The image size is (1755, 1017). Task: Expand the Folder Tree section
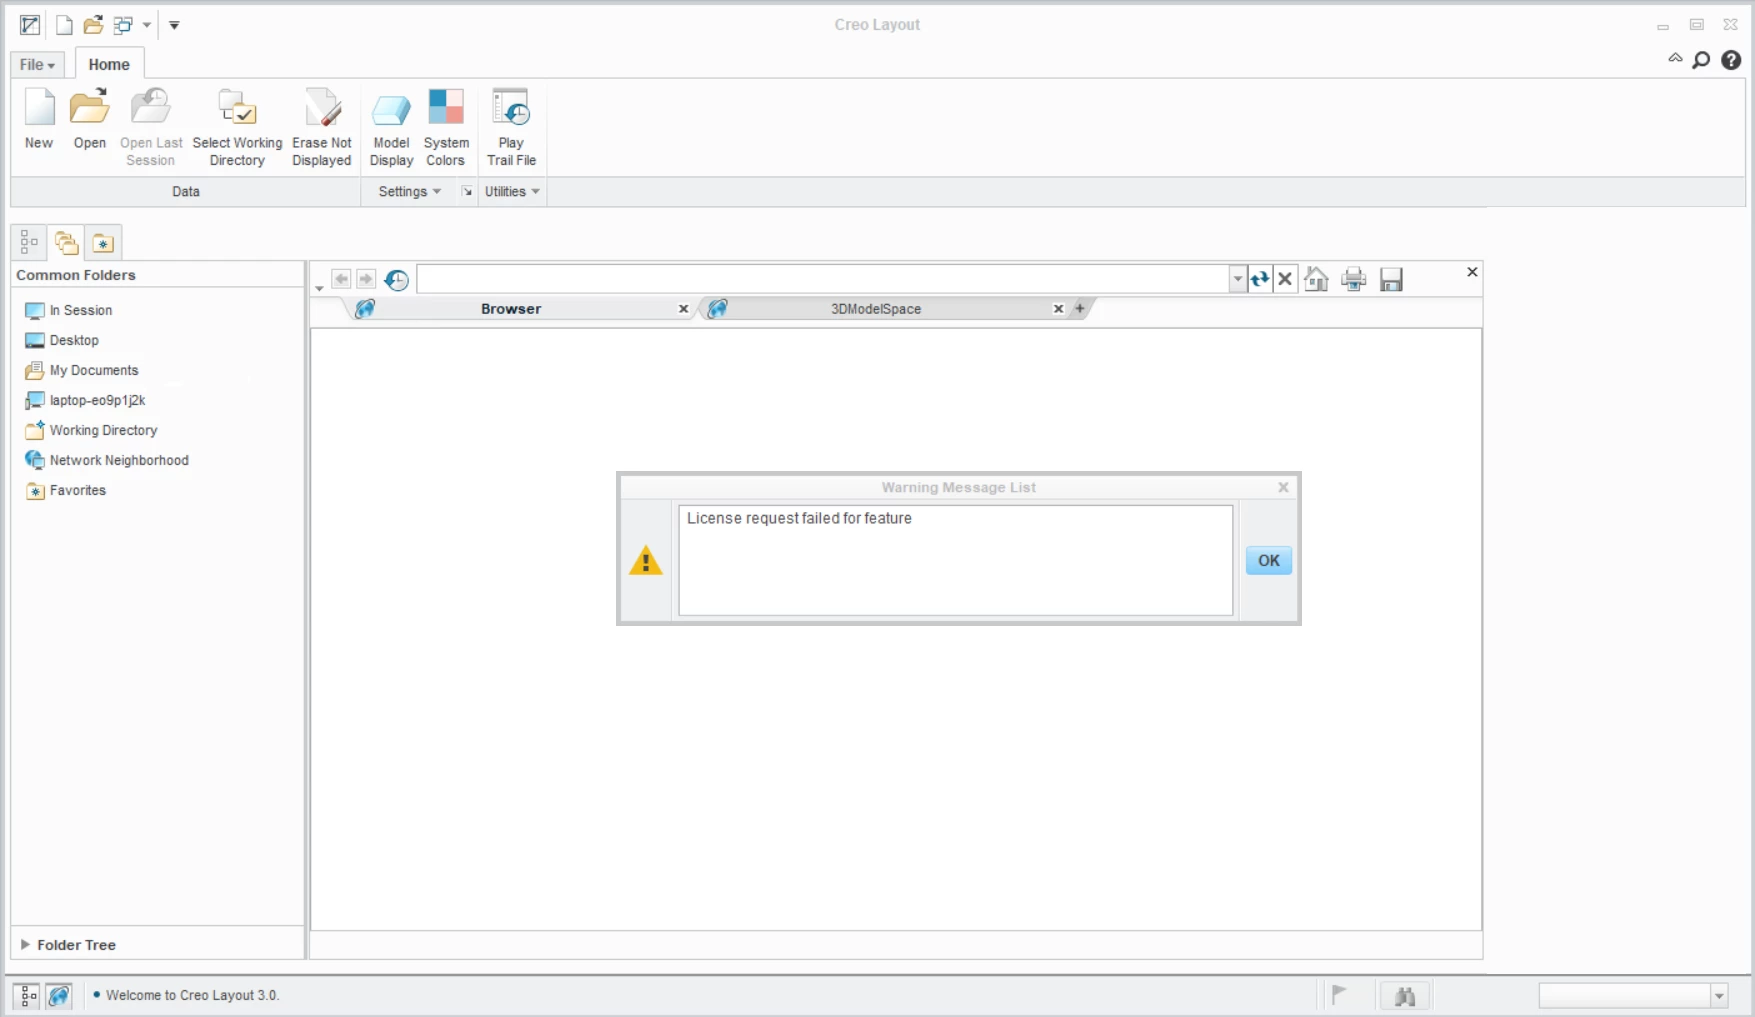(25, 944)
